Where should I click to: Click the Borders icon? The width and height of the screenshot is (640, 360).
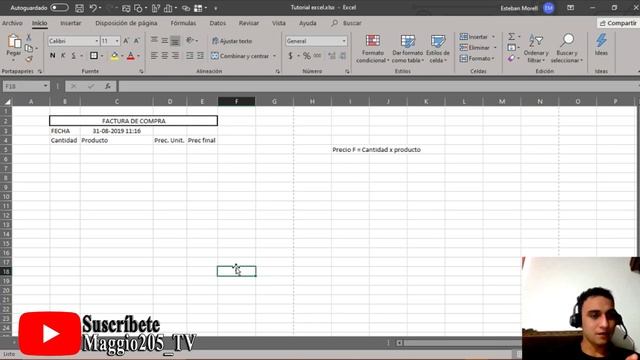point(94,56)
